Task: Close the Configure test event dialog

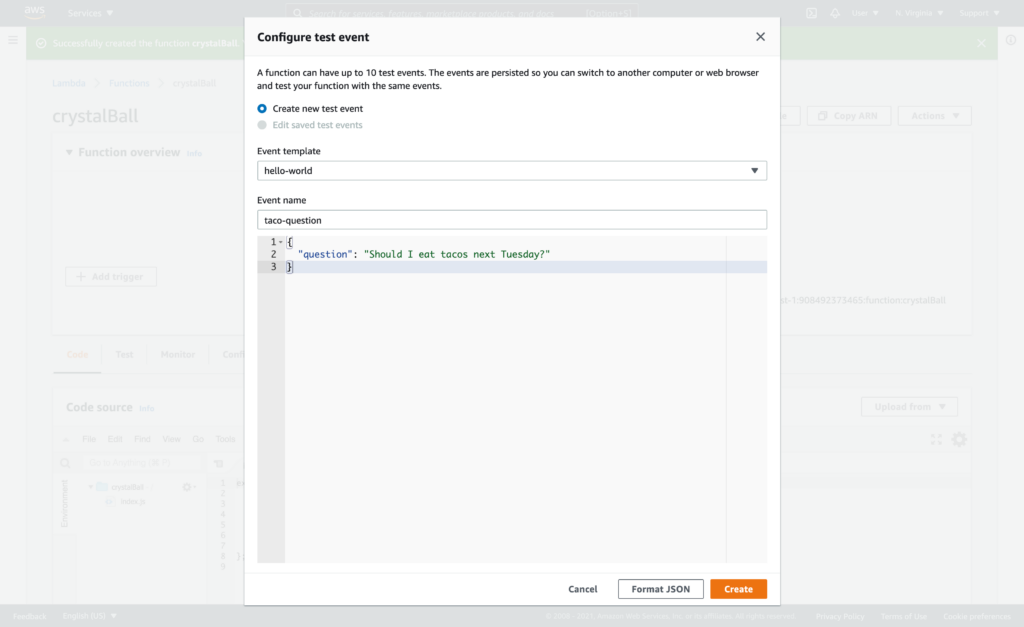Action: click(760, 37)
